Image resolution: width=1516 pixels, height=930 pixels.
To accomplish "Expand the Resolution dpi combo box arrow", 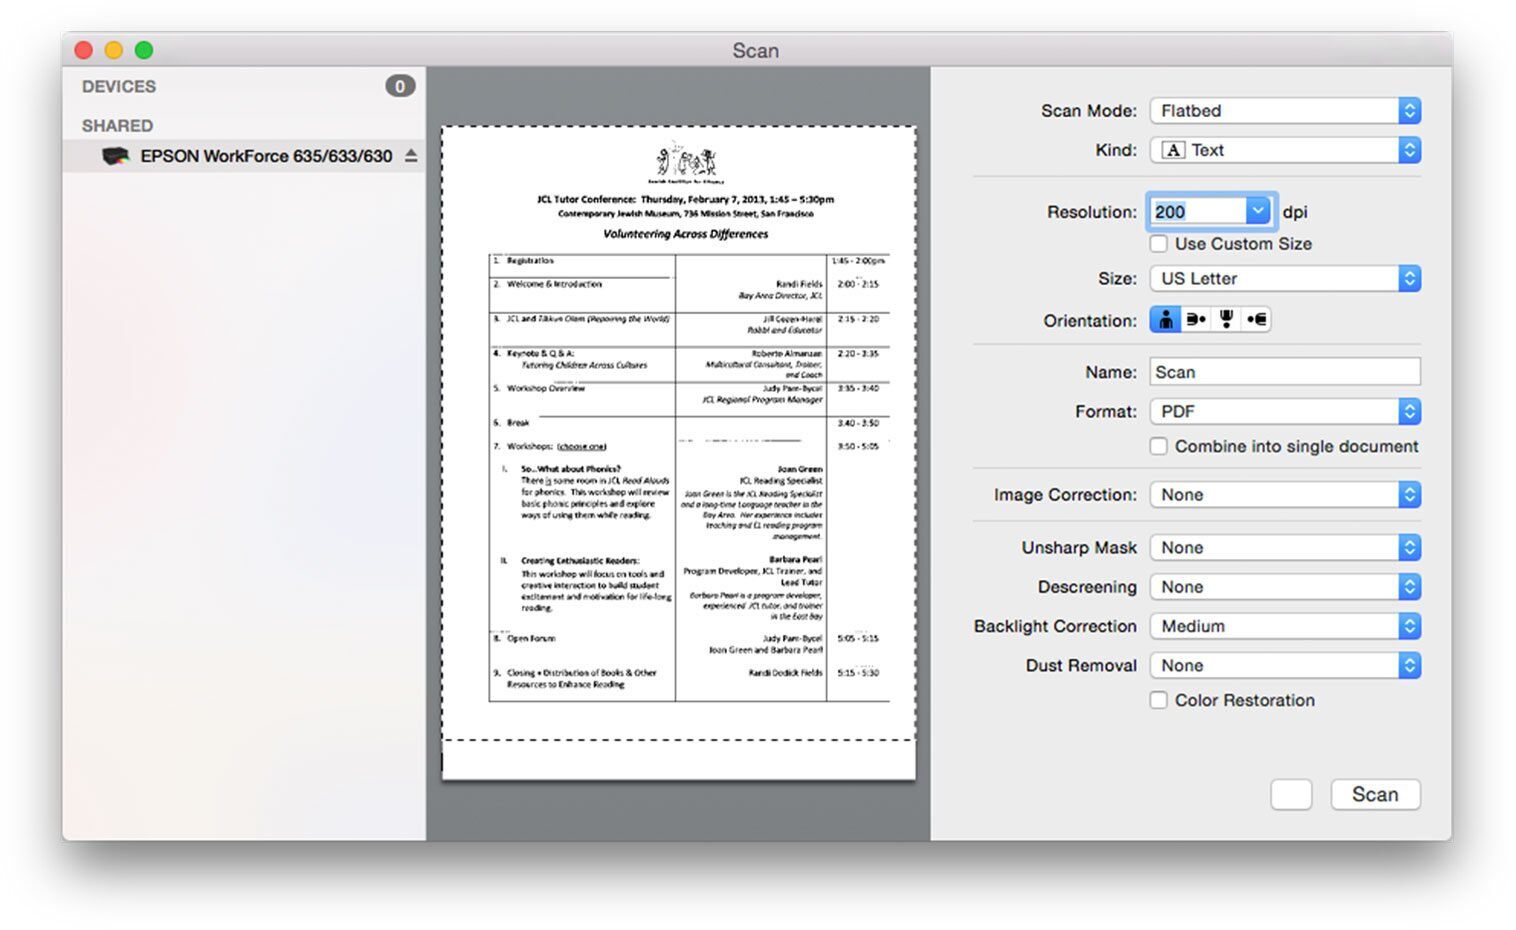I will (x=1257, y=211).
